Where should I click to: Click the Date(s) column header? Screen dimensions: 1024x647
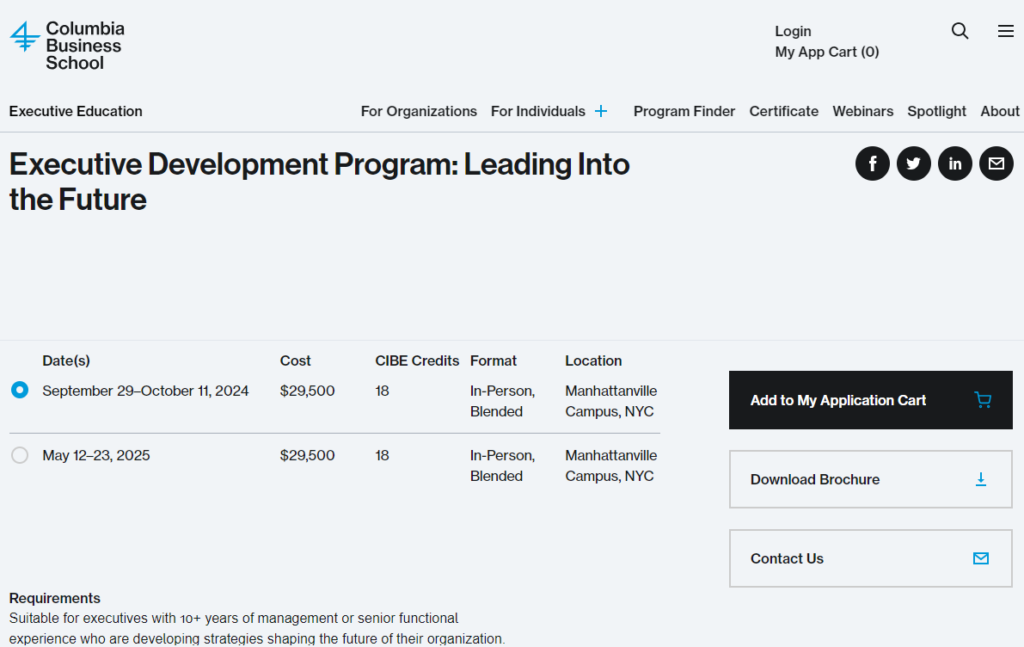coord(66,361)
